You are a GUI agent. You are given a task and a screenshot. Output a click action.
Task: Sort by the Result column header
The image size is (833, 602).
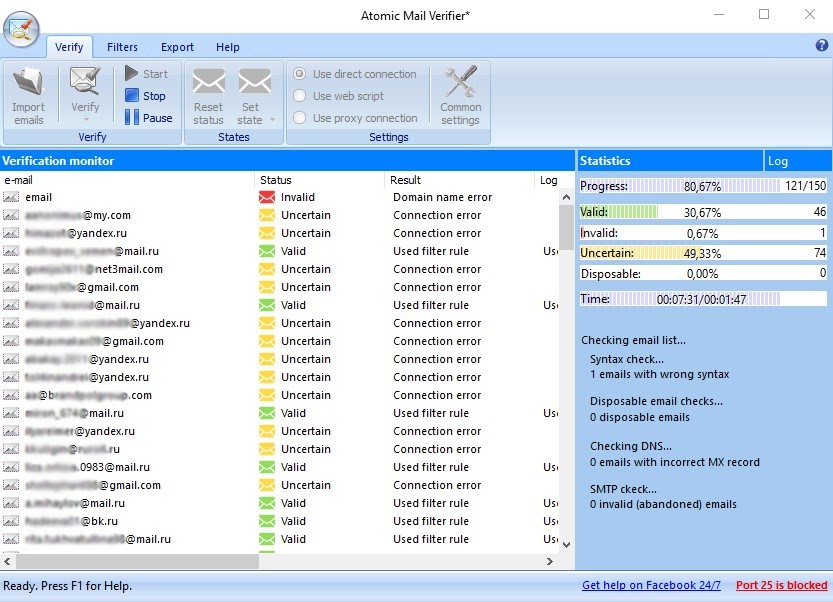[x=459, y=180]
